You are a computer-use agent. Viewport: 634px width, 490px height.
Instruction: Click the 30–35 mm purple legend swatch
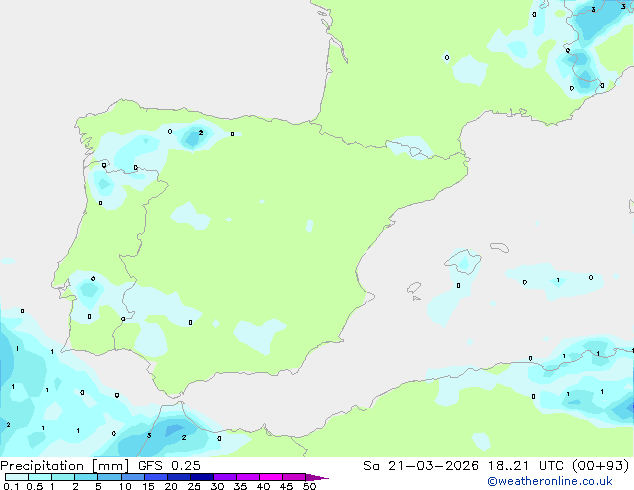coord(224,477)
